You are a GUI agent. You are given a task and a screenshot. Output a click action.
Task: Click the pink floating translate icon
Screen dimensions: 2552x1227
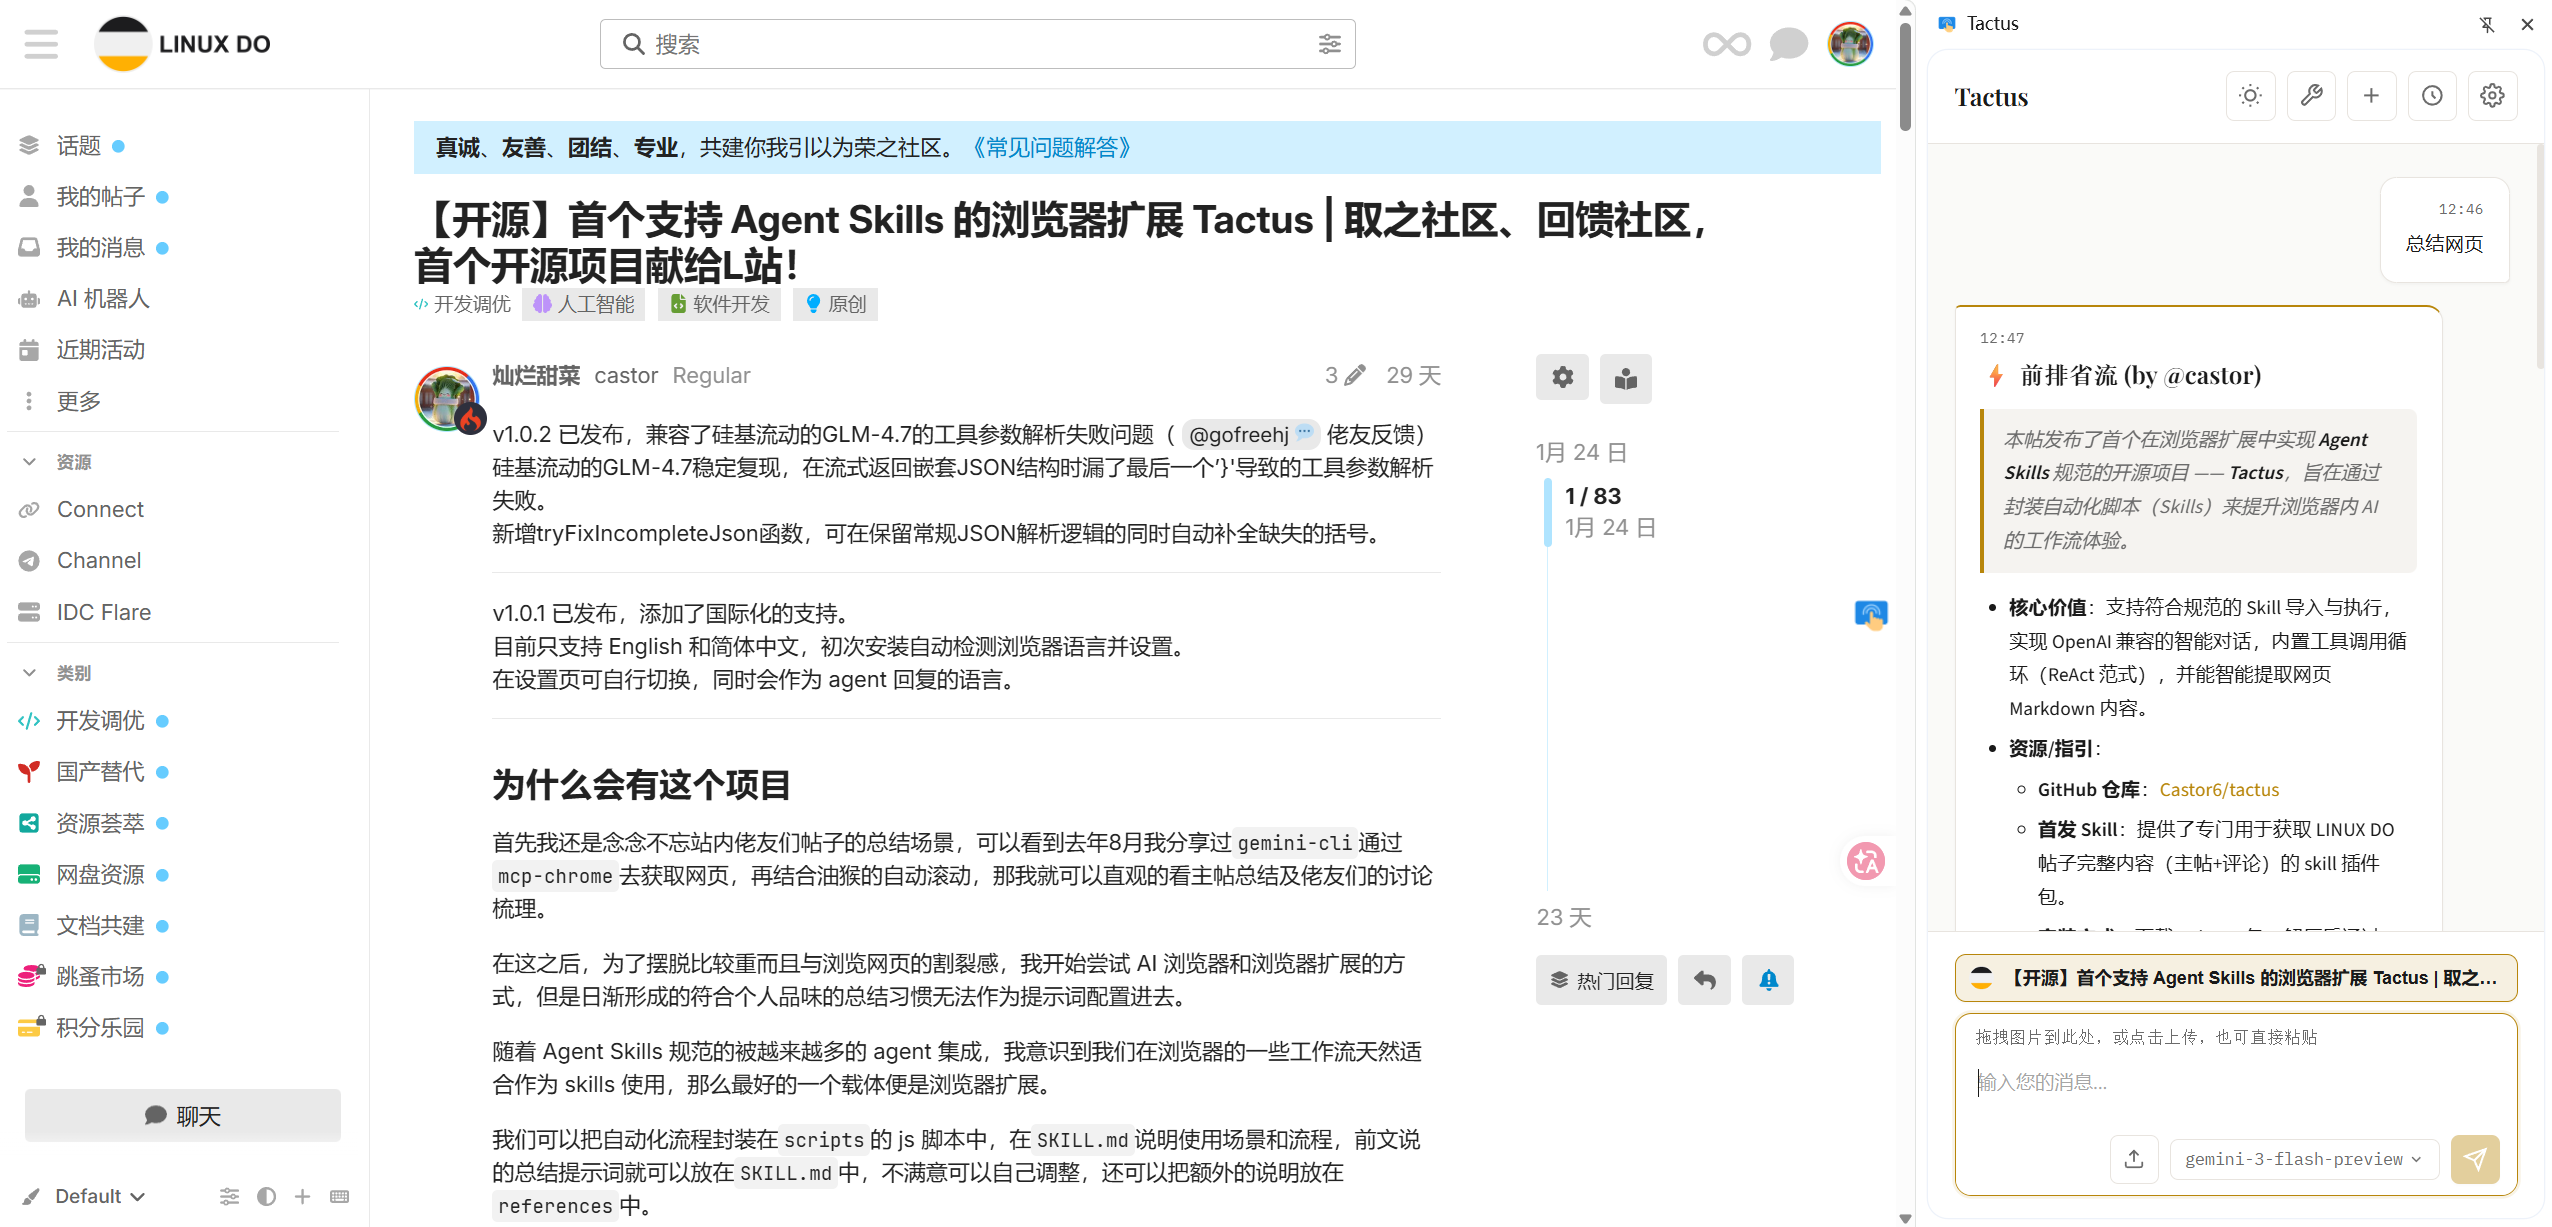1866,860
